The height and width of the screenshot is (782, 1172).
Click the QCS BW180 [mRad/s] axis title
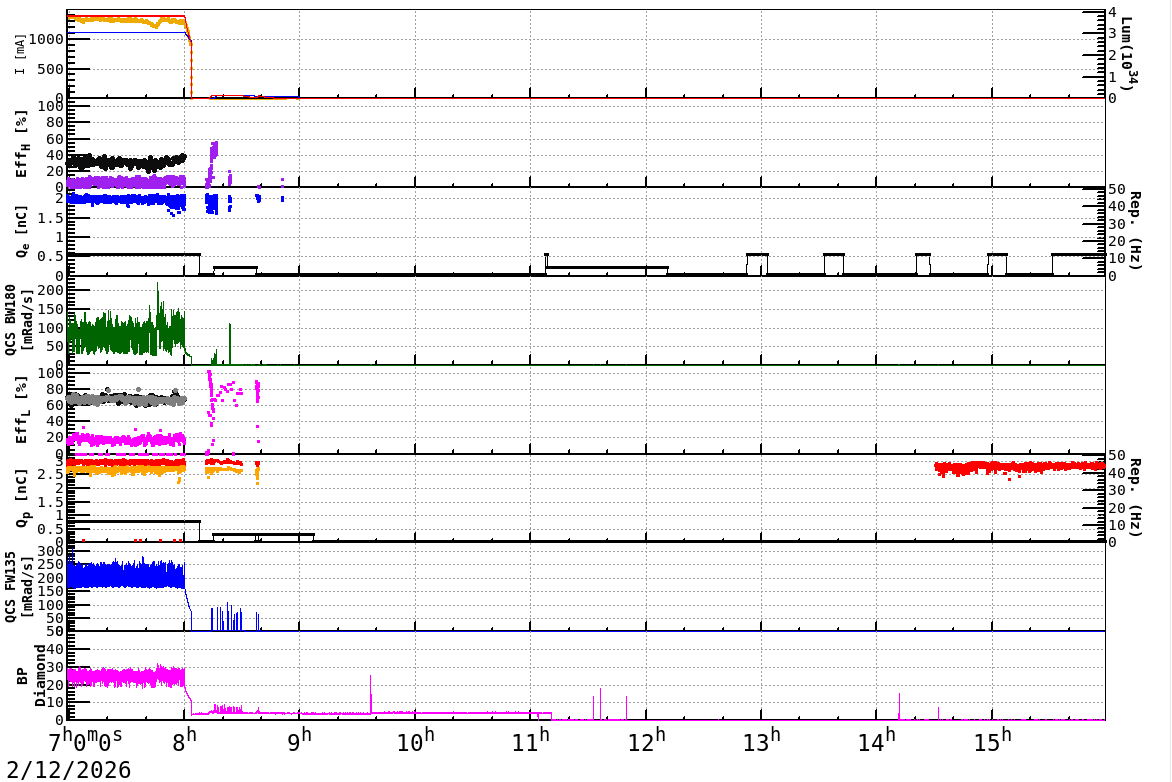(19, 320)
